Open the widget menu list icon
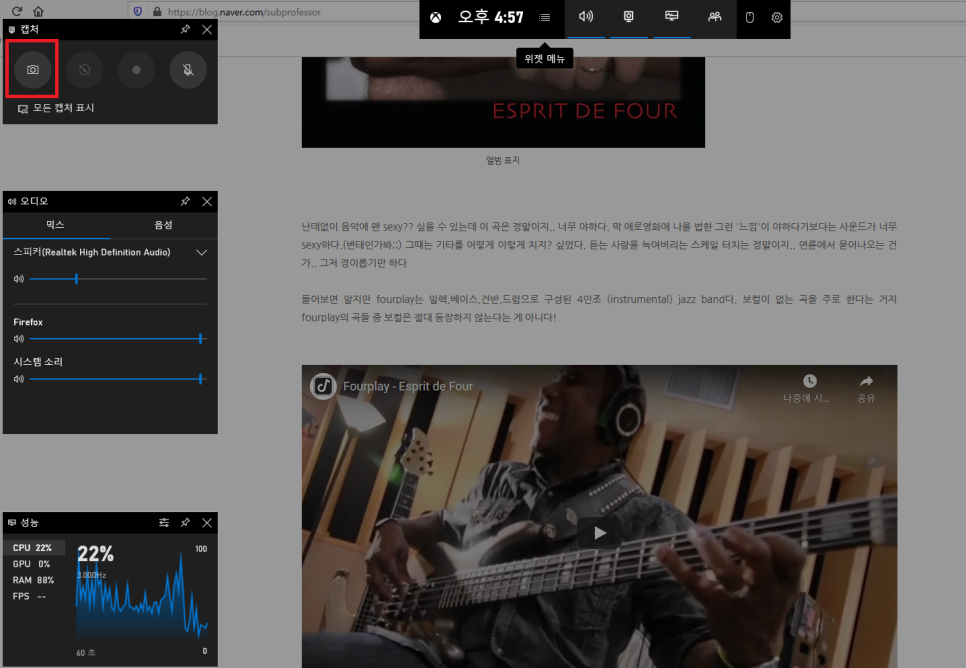 (x=545, y=17)
